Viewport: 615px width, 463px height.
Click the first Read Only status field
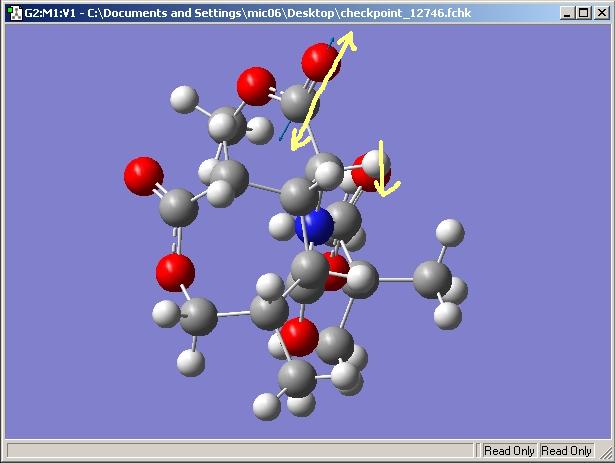509,451
